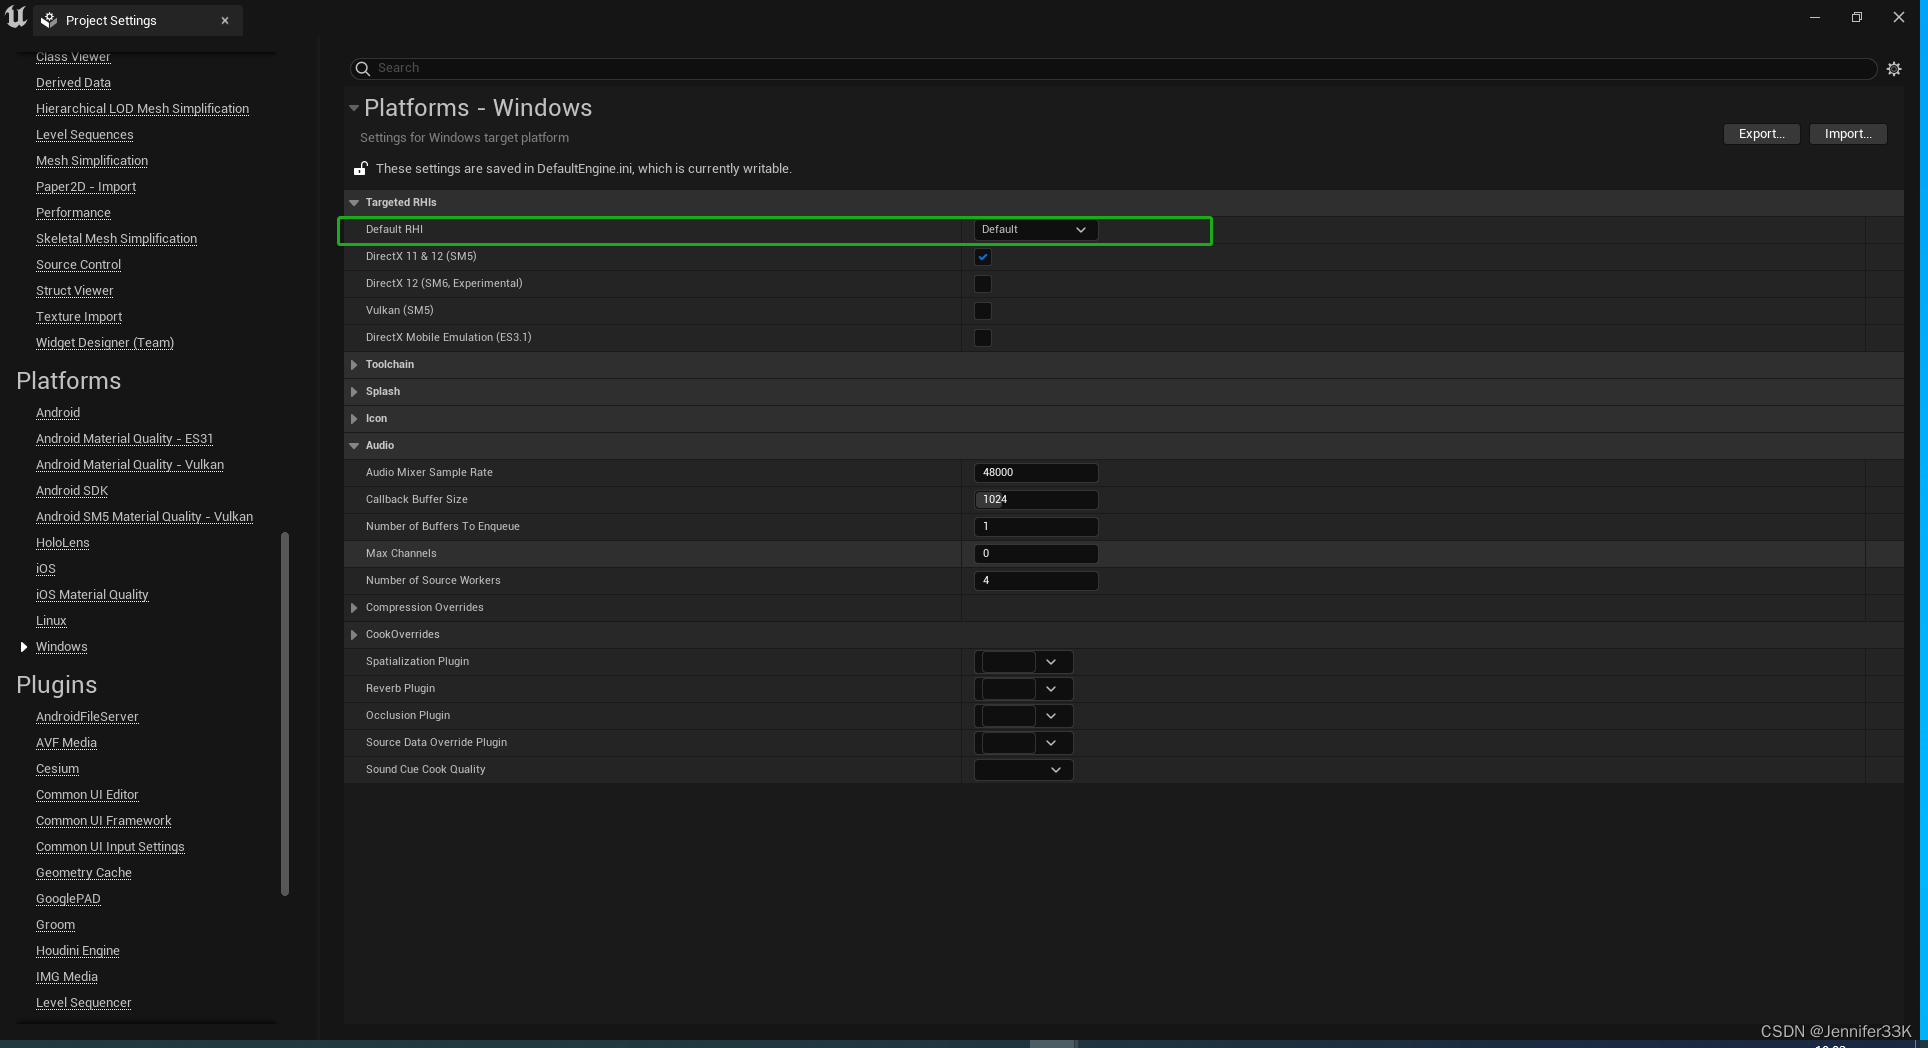
Task: Click the Import... button
Action: pyautogui.click(x=1848, y=134)
